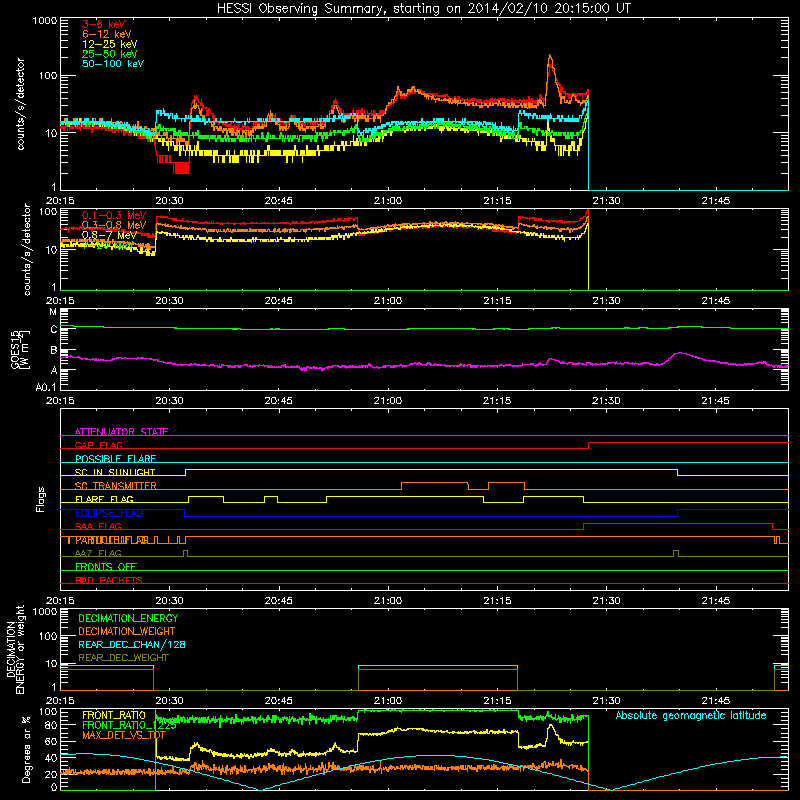Click the 21:30 tick under the MeV panel
This screenshot has width=800, height=800.
pos(606,301)
